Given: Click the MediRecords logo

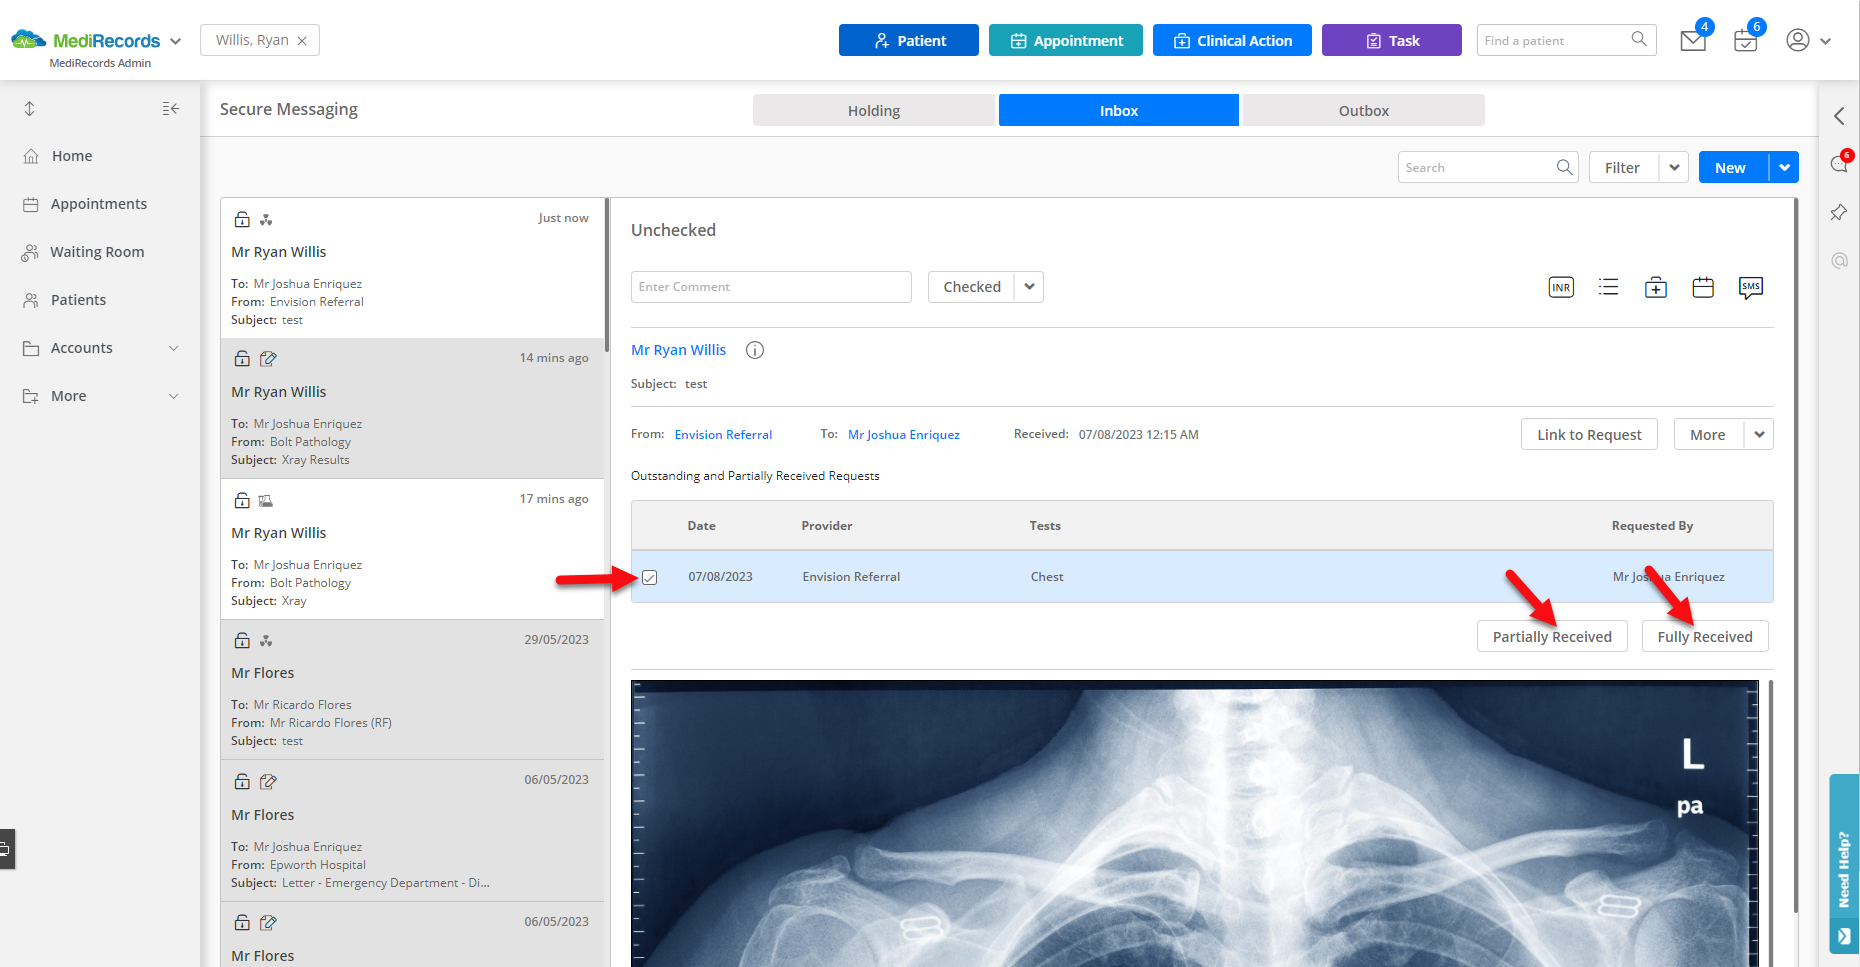Looking at the screenshot, I should [x=85, y=40].
